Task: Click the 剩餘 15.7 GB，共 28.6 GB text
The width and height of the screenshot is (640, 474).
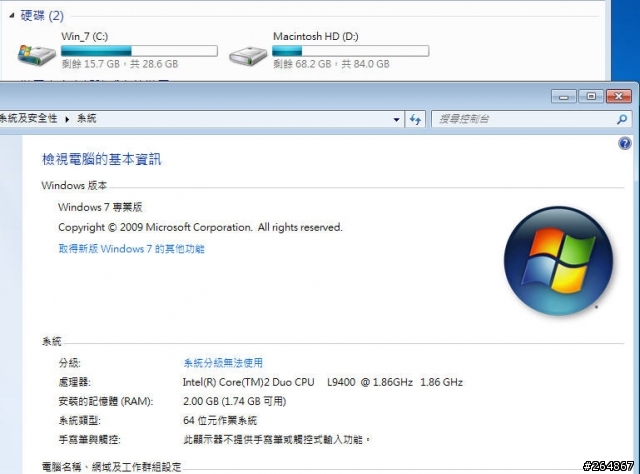Action: click(x=120, y=64)
